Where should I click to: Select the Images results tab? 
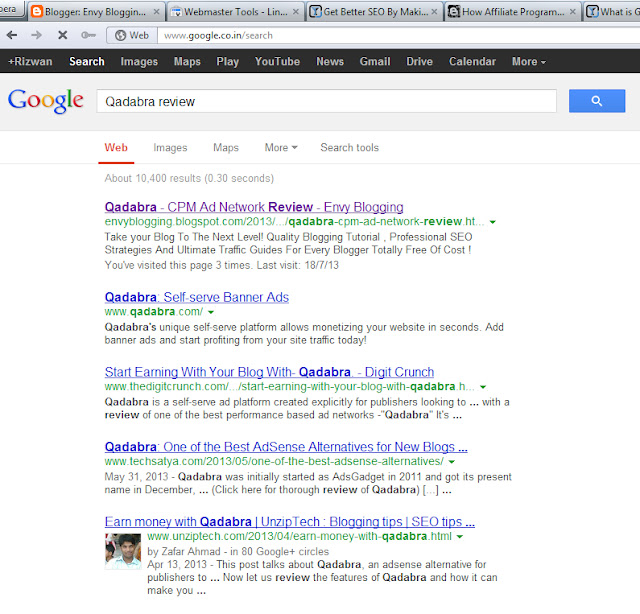[x=171, y=148]
